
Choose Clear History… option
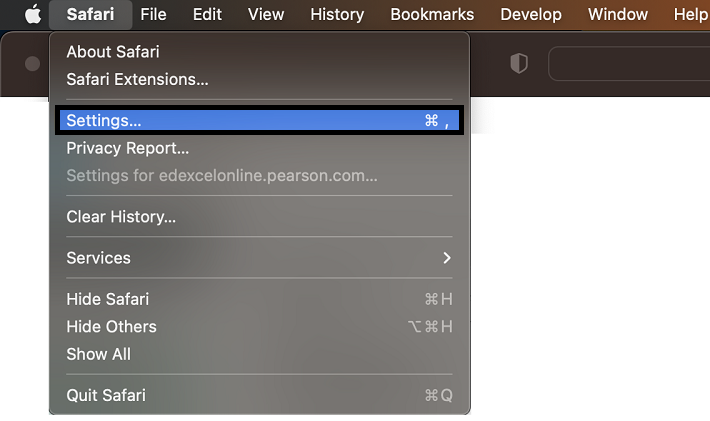tap(121, 217)
